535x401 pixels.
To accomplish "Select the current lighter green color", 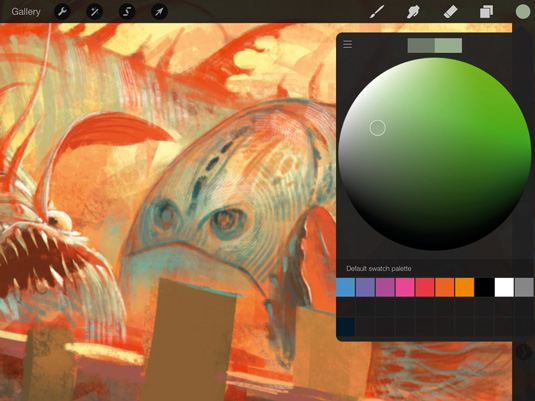I will tap(448, 45).
